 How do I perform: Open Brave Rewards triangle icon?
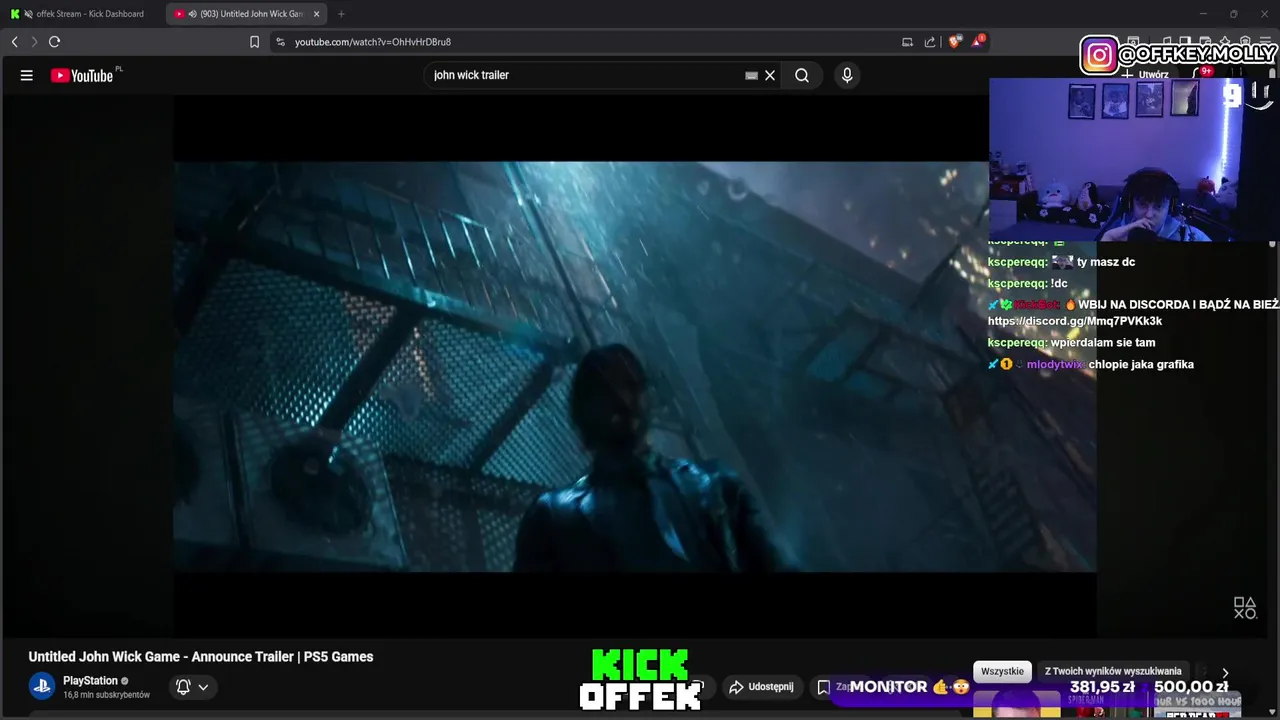978,41
